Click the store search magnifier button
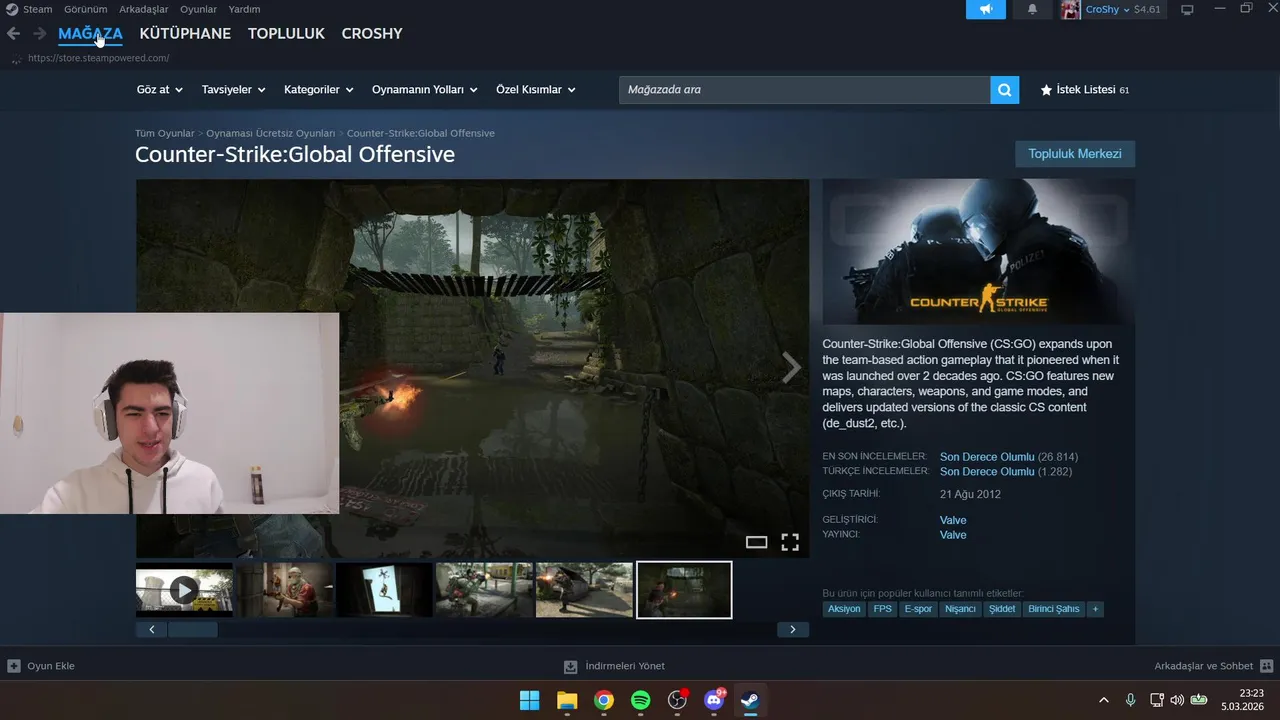Image resolution: width=1280 pixels, height=720 pixels. (x=1004, y=90)
